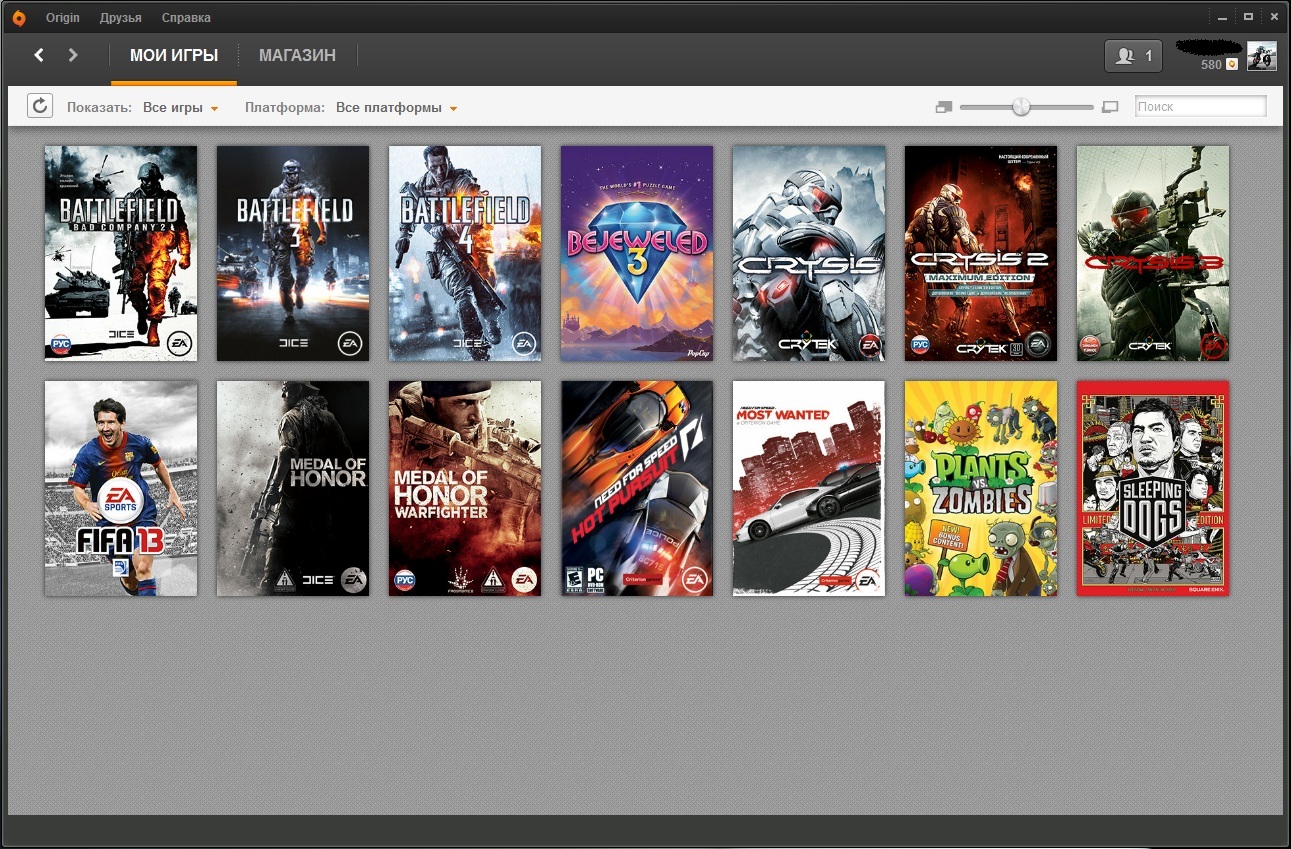Screen dimensions: 1291x849
Task: Select the Sleeping Dogs cover
Action: [1153, 488]
